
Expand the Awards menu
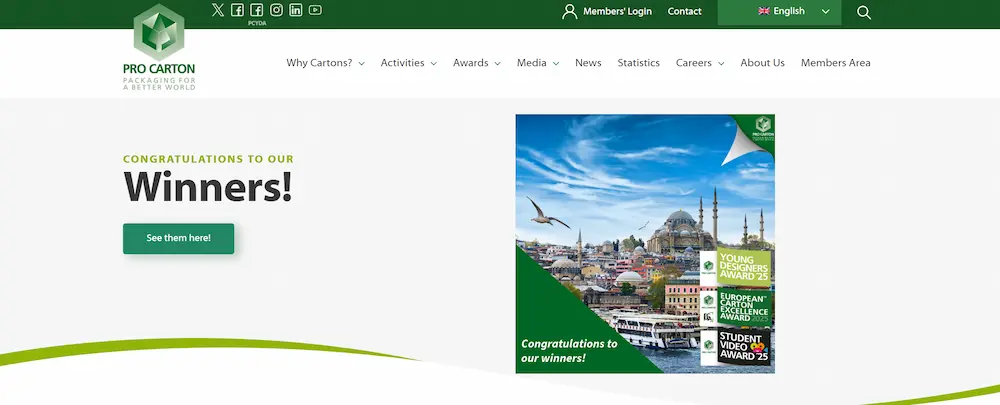click(476, 63)
